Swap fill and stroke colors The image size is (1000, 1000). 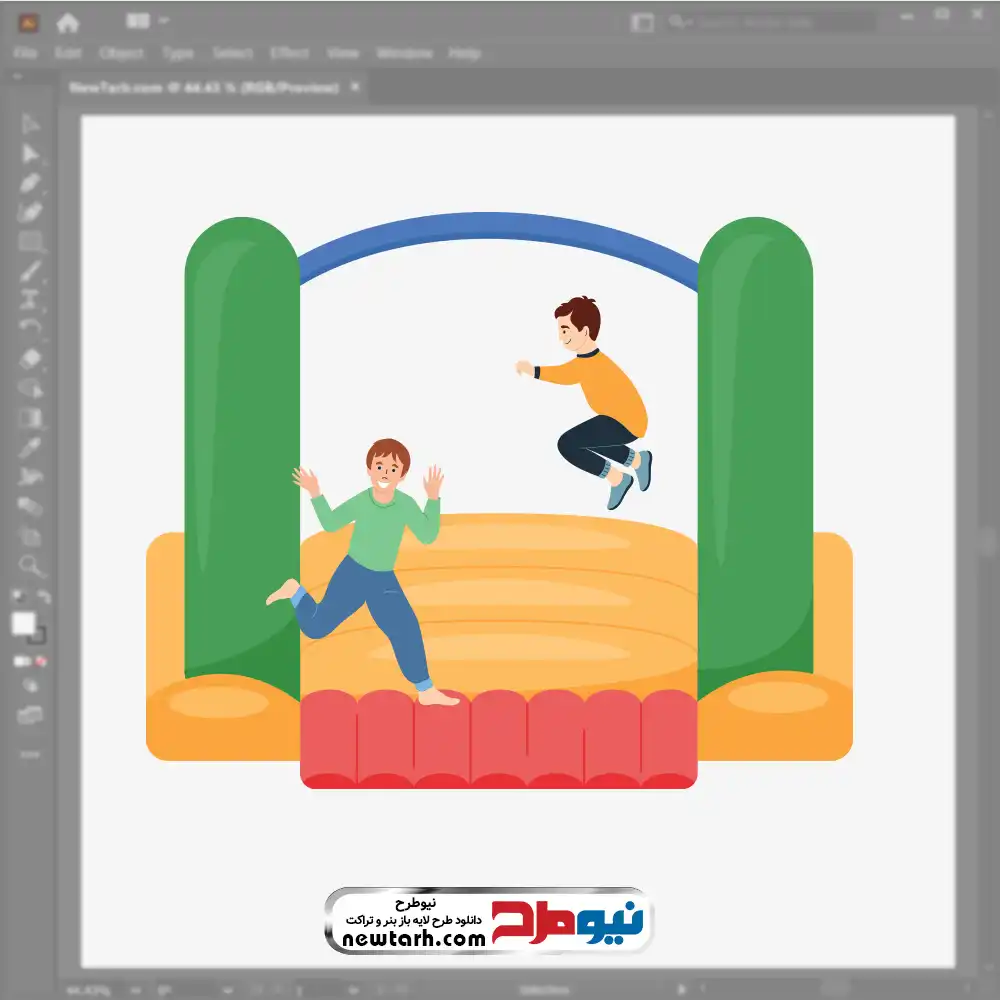coord(43,597)
